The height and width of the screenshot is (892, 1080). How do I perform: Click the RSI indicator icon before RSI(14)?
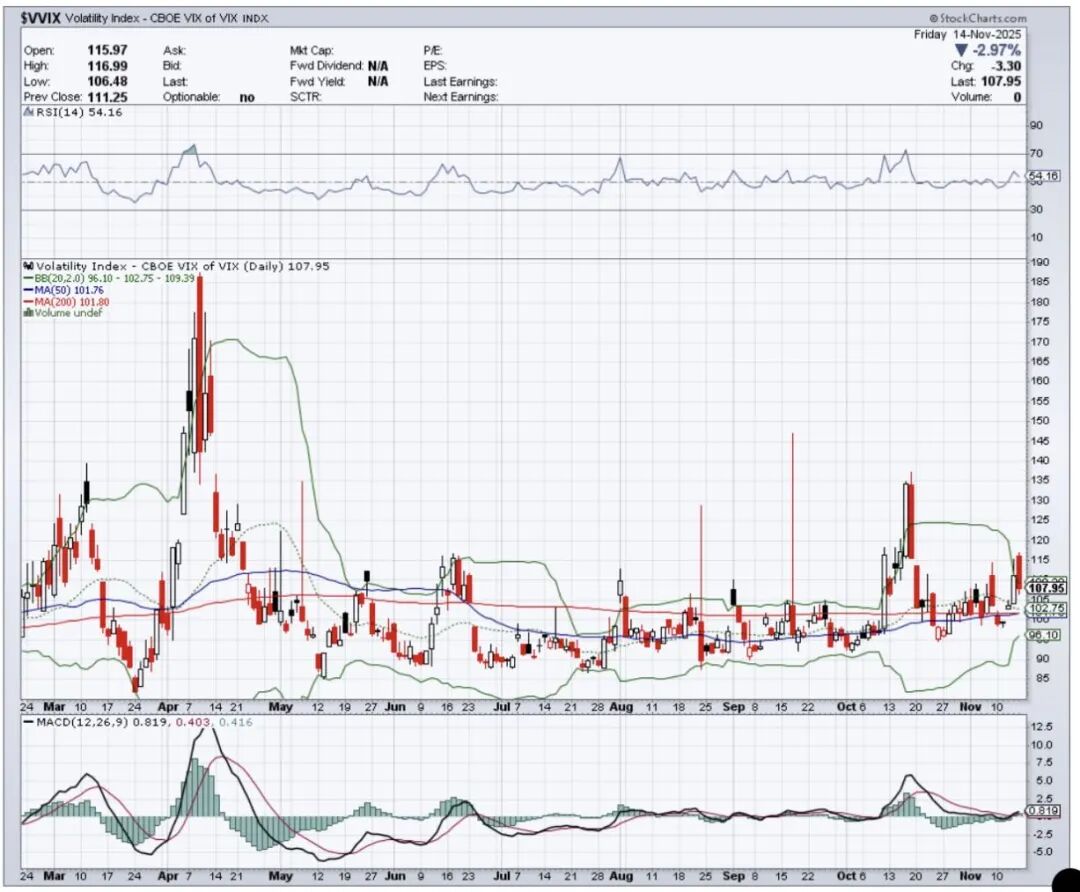(x=28, y=112)
